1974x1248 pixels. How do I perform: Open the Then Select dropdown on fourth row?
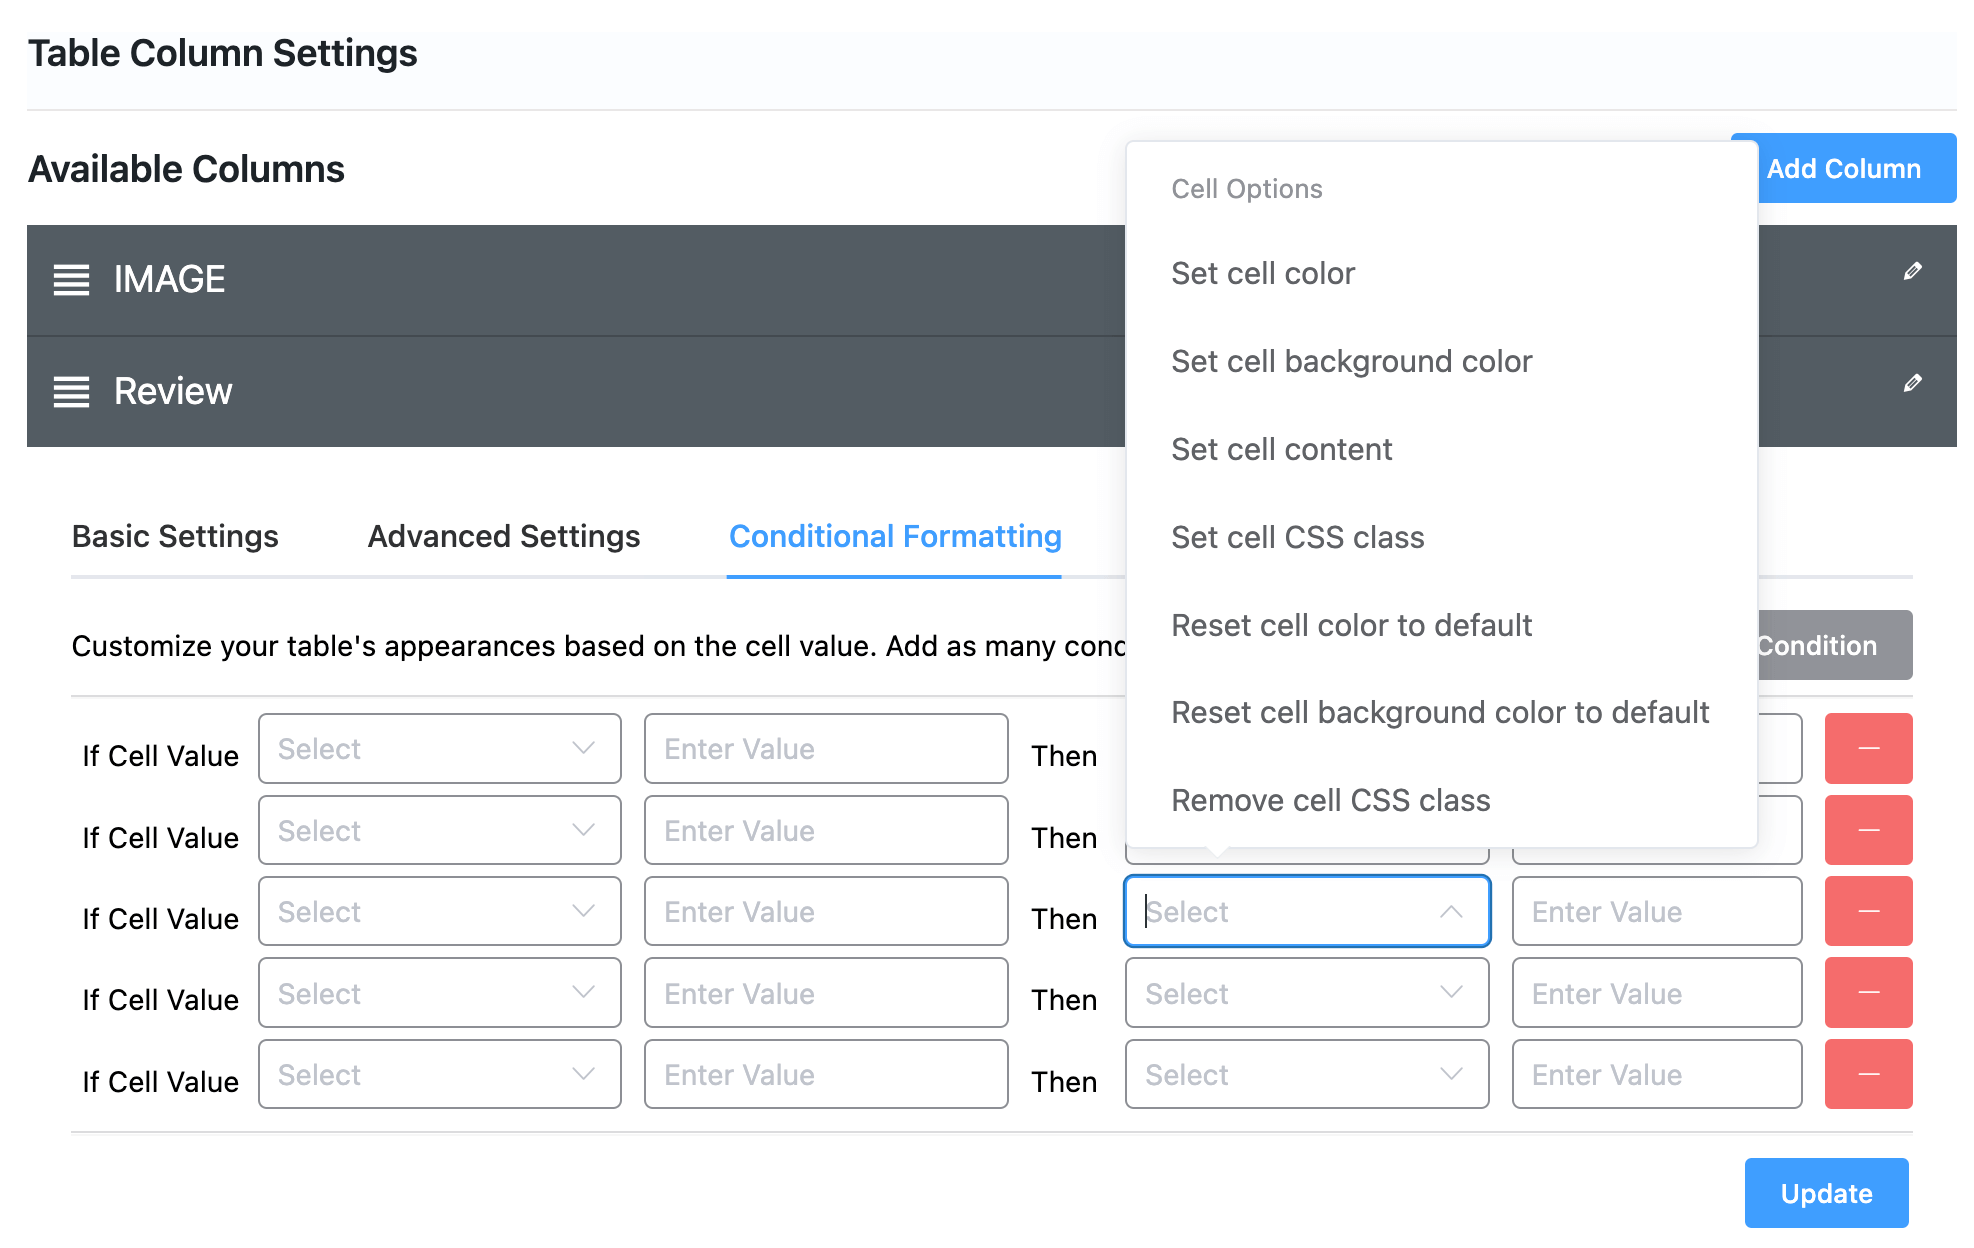1306,993
